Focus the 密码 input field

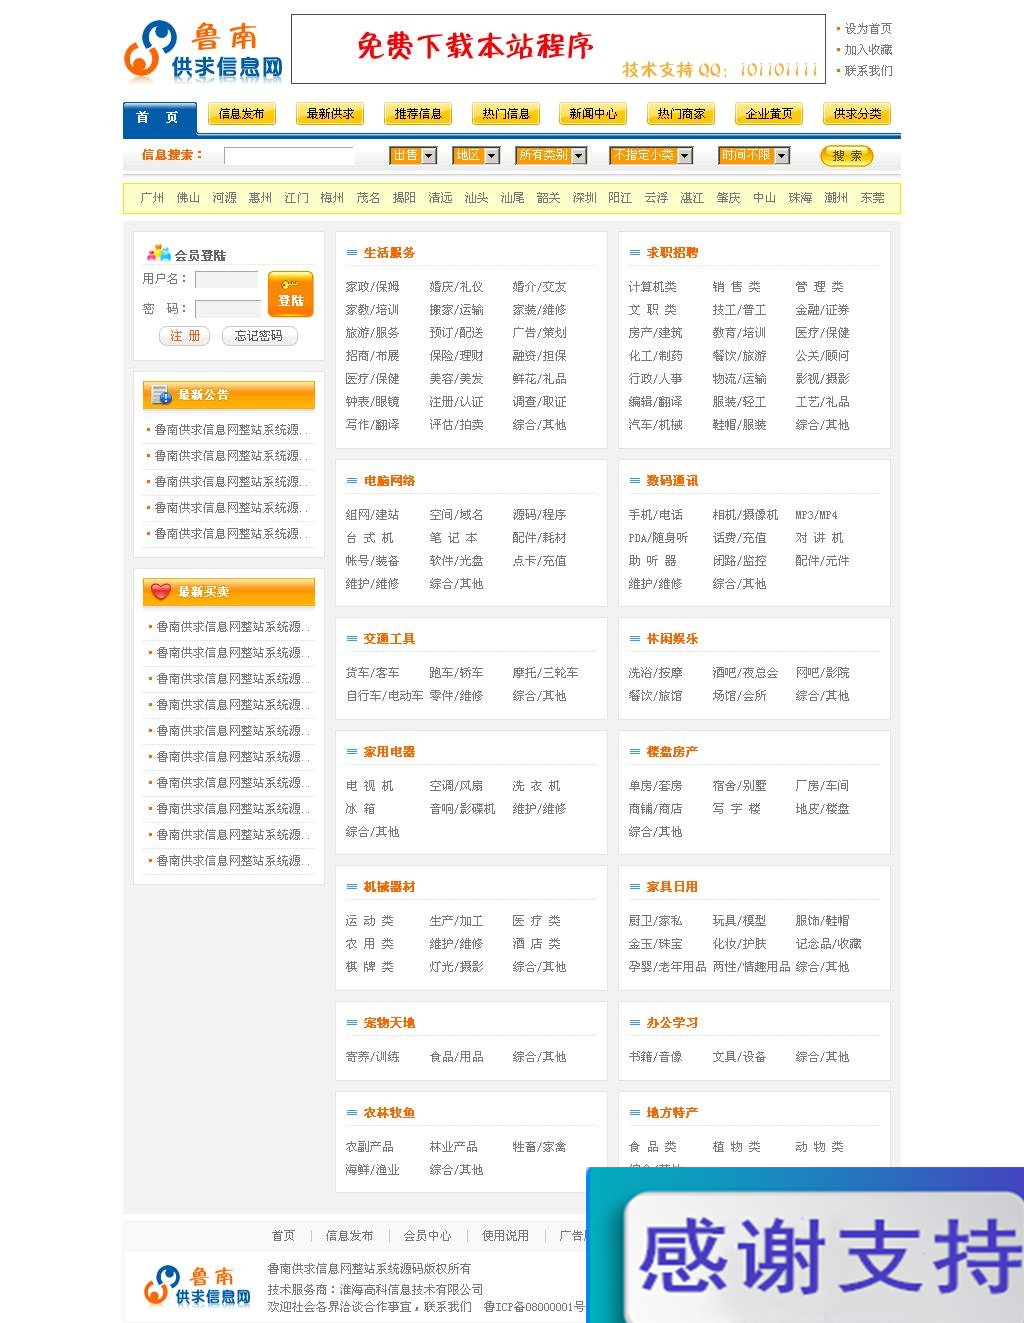click(228, 309)
